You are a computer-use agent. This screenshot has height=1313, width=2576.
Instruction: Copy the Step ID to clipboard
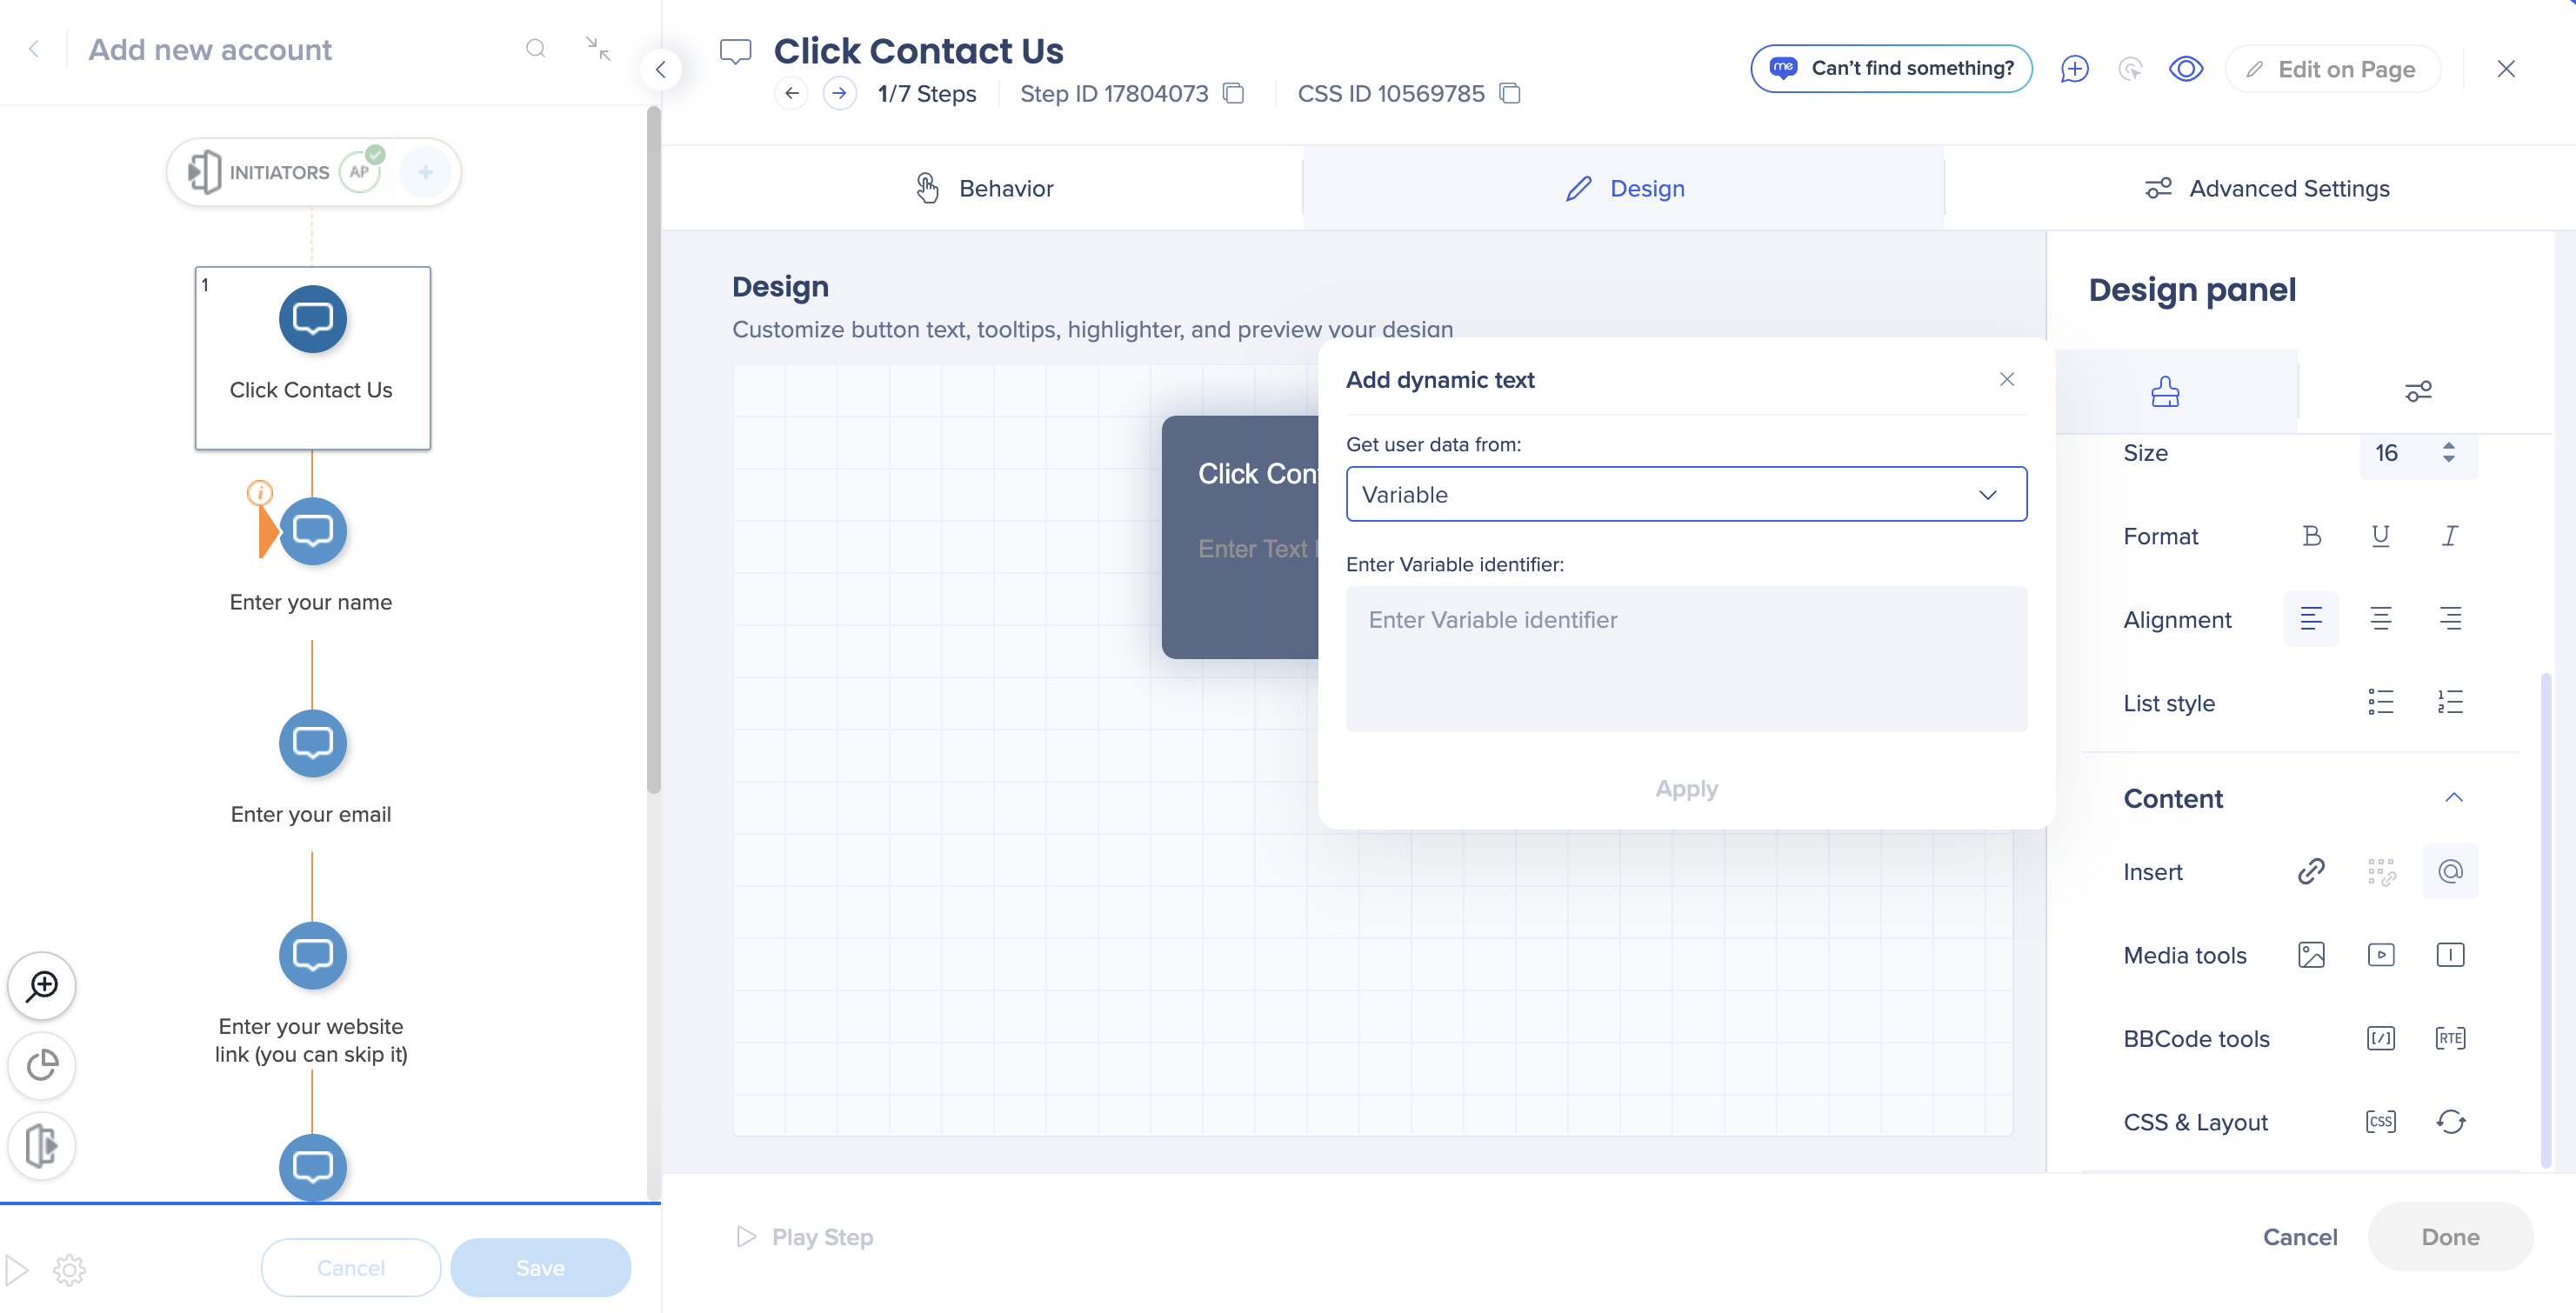pyautogui.click(x=1234, y=93)
